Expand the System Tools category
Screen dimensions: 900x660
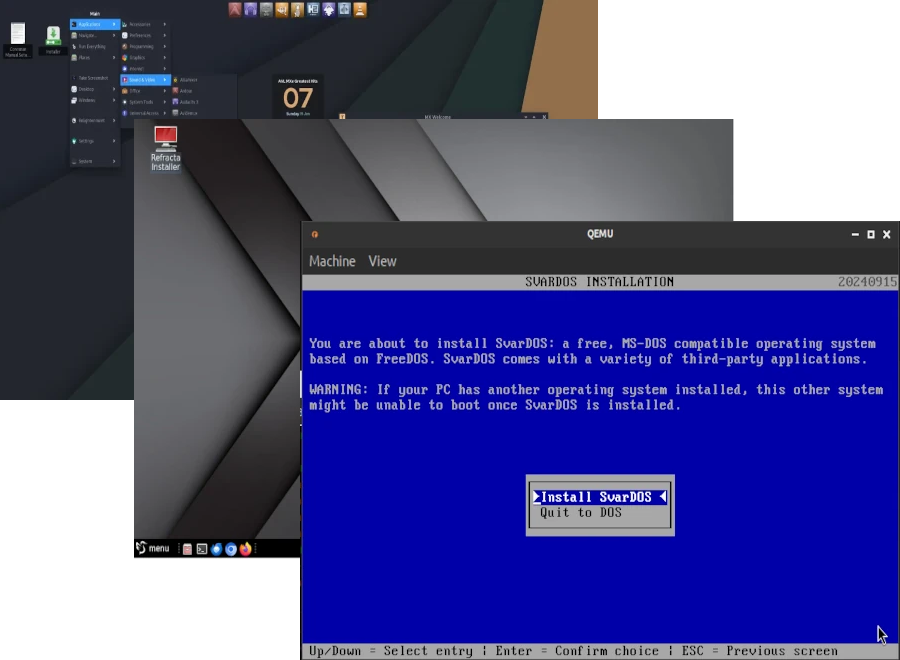[x=145, y=102]
